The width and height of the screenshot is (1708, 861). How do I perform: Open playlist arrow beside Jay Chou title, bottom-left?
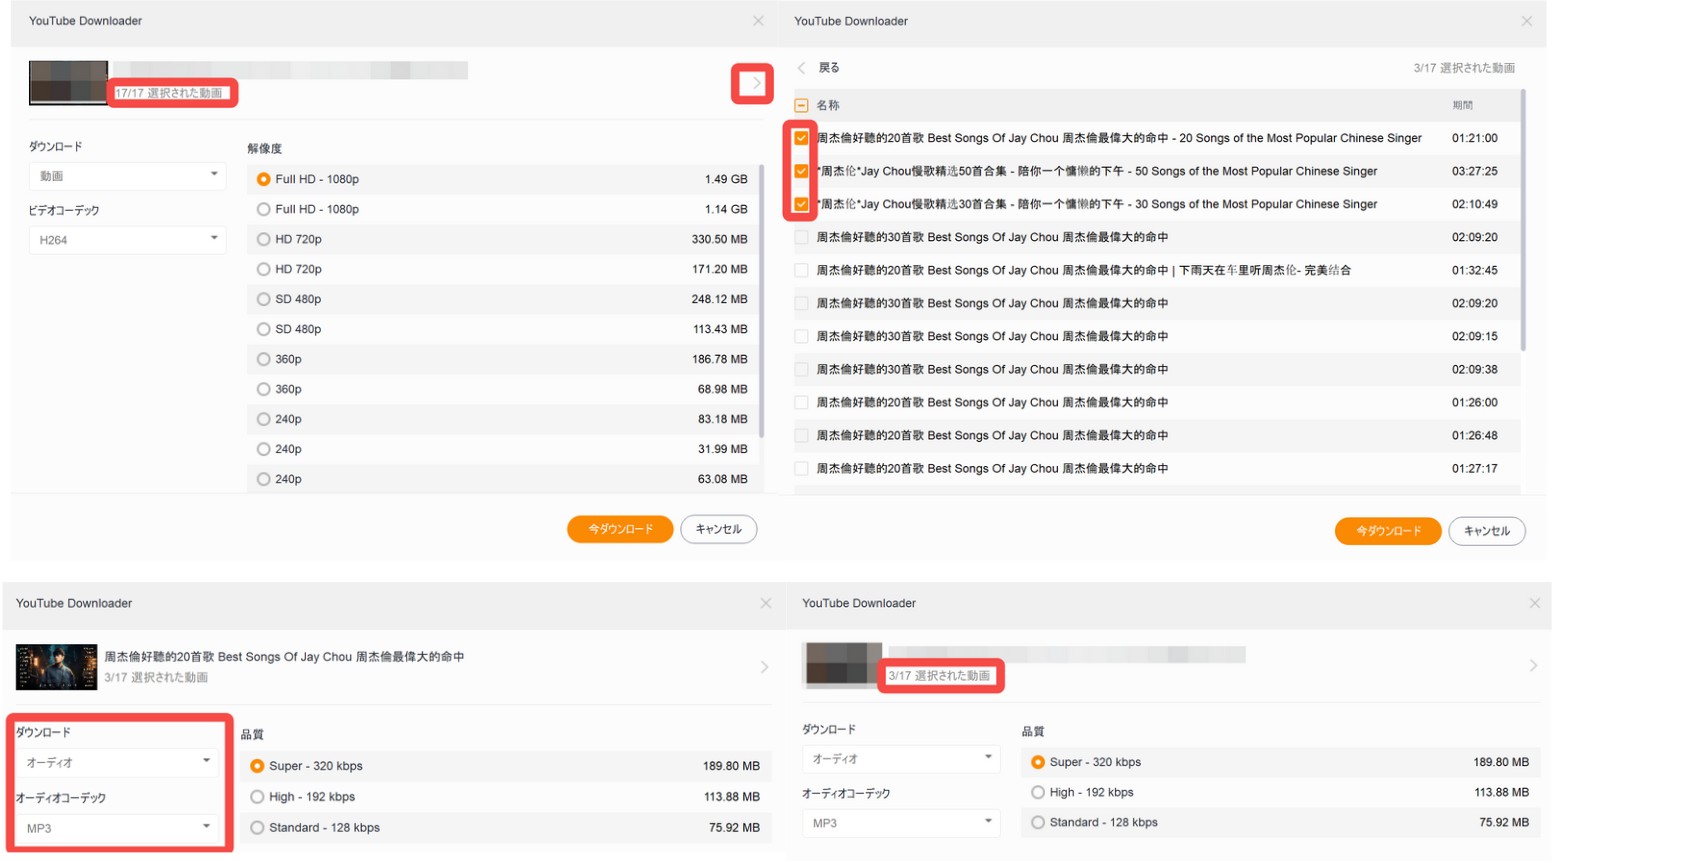[x=765, y=667]
